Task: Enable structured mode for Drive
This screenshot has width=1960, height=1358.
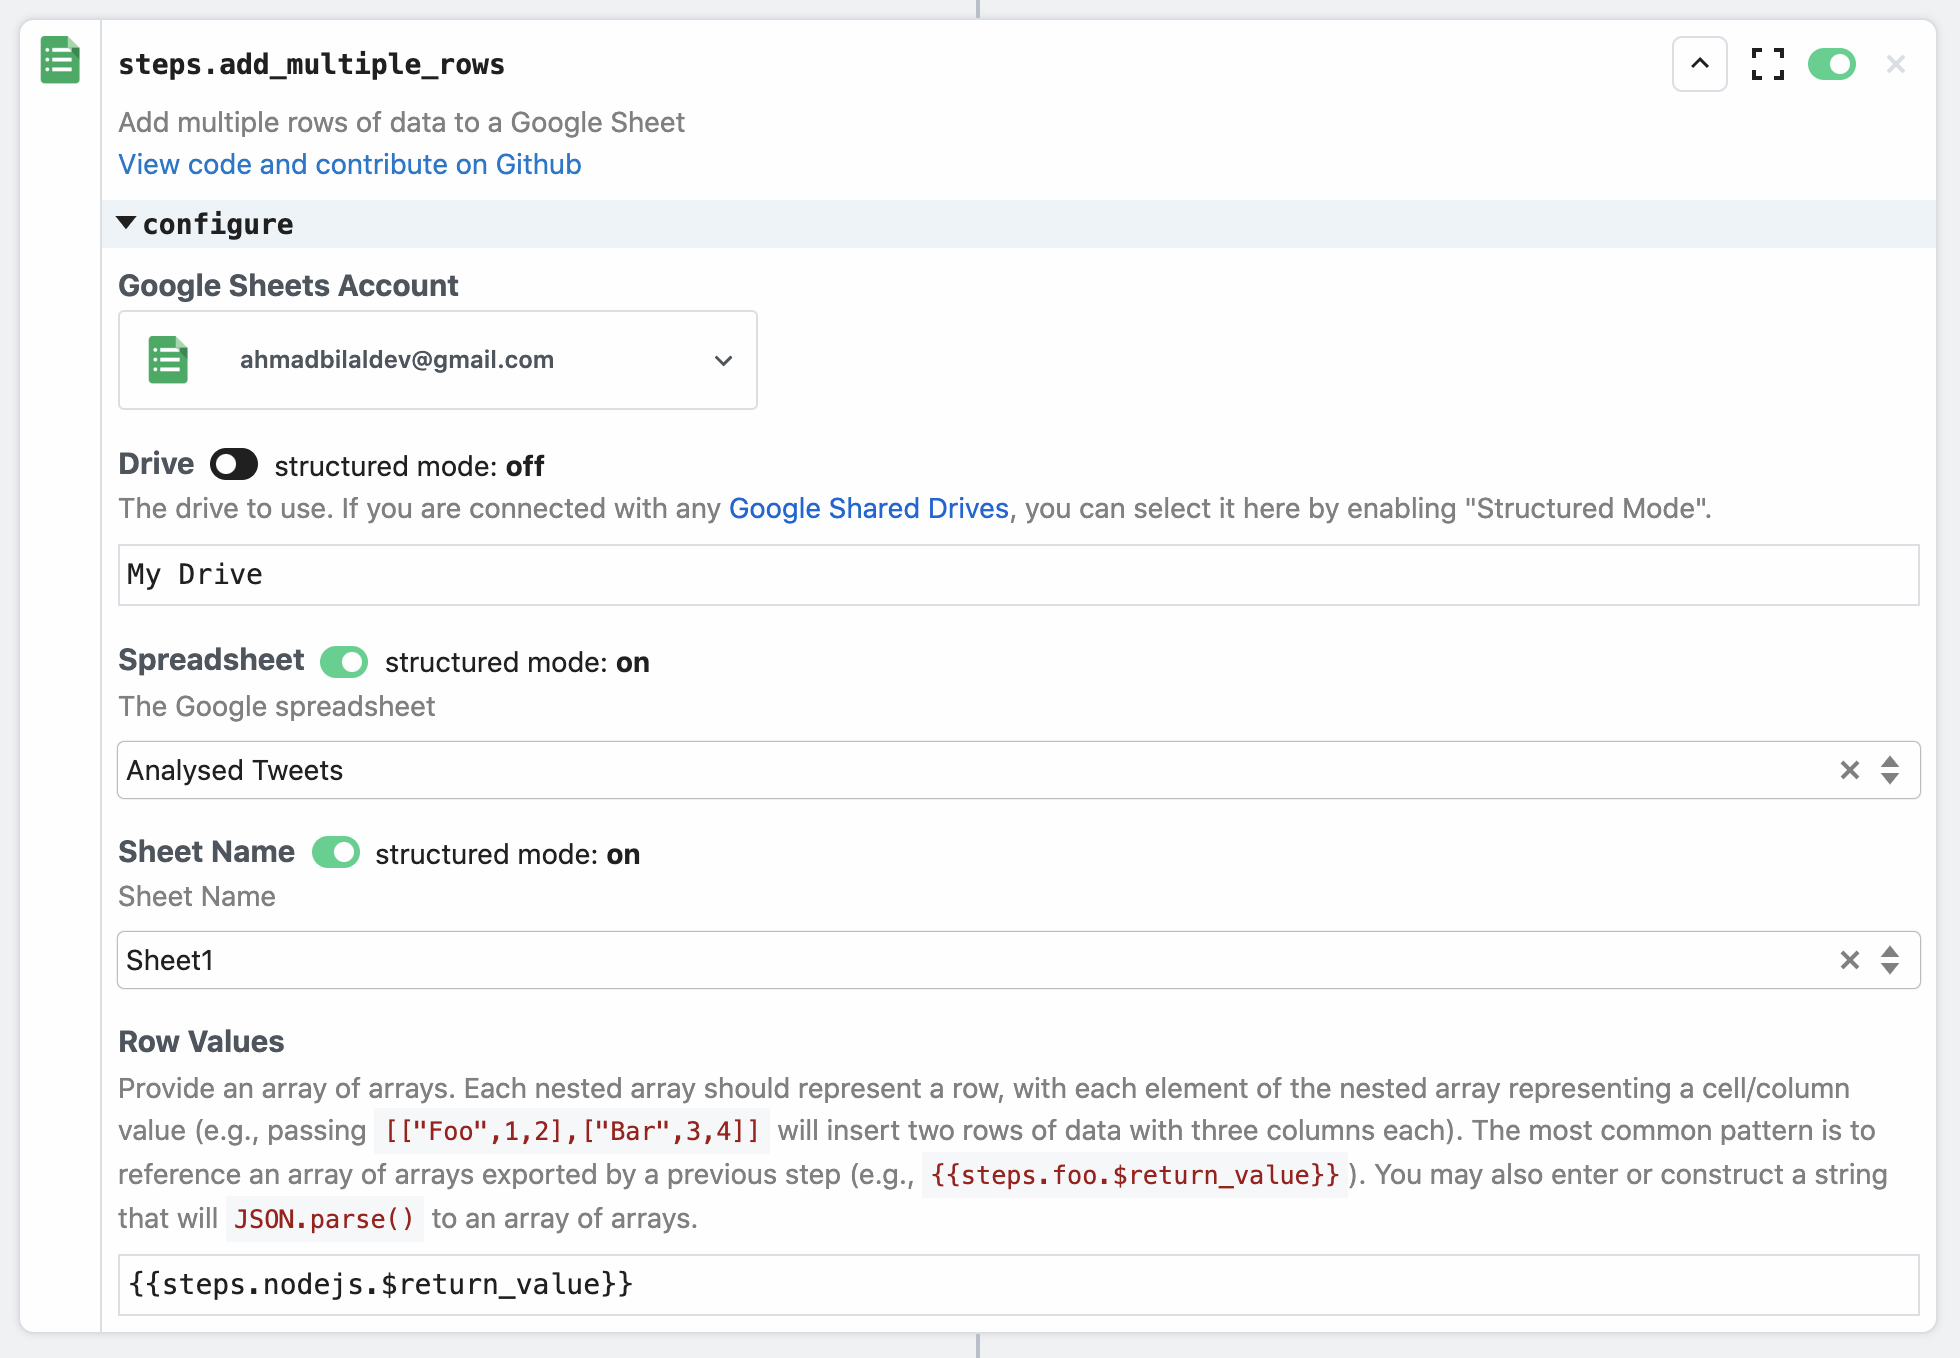Action: pos(234,465)
